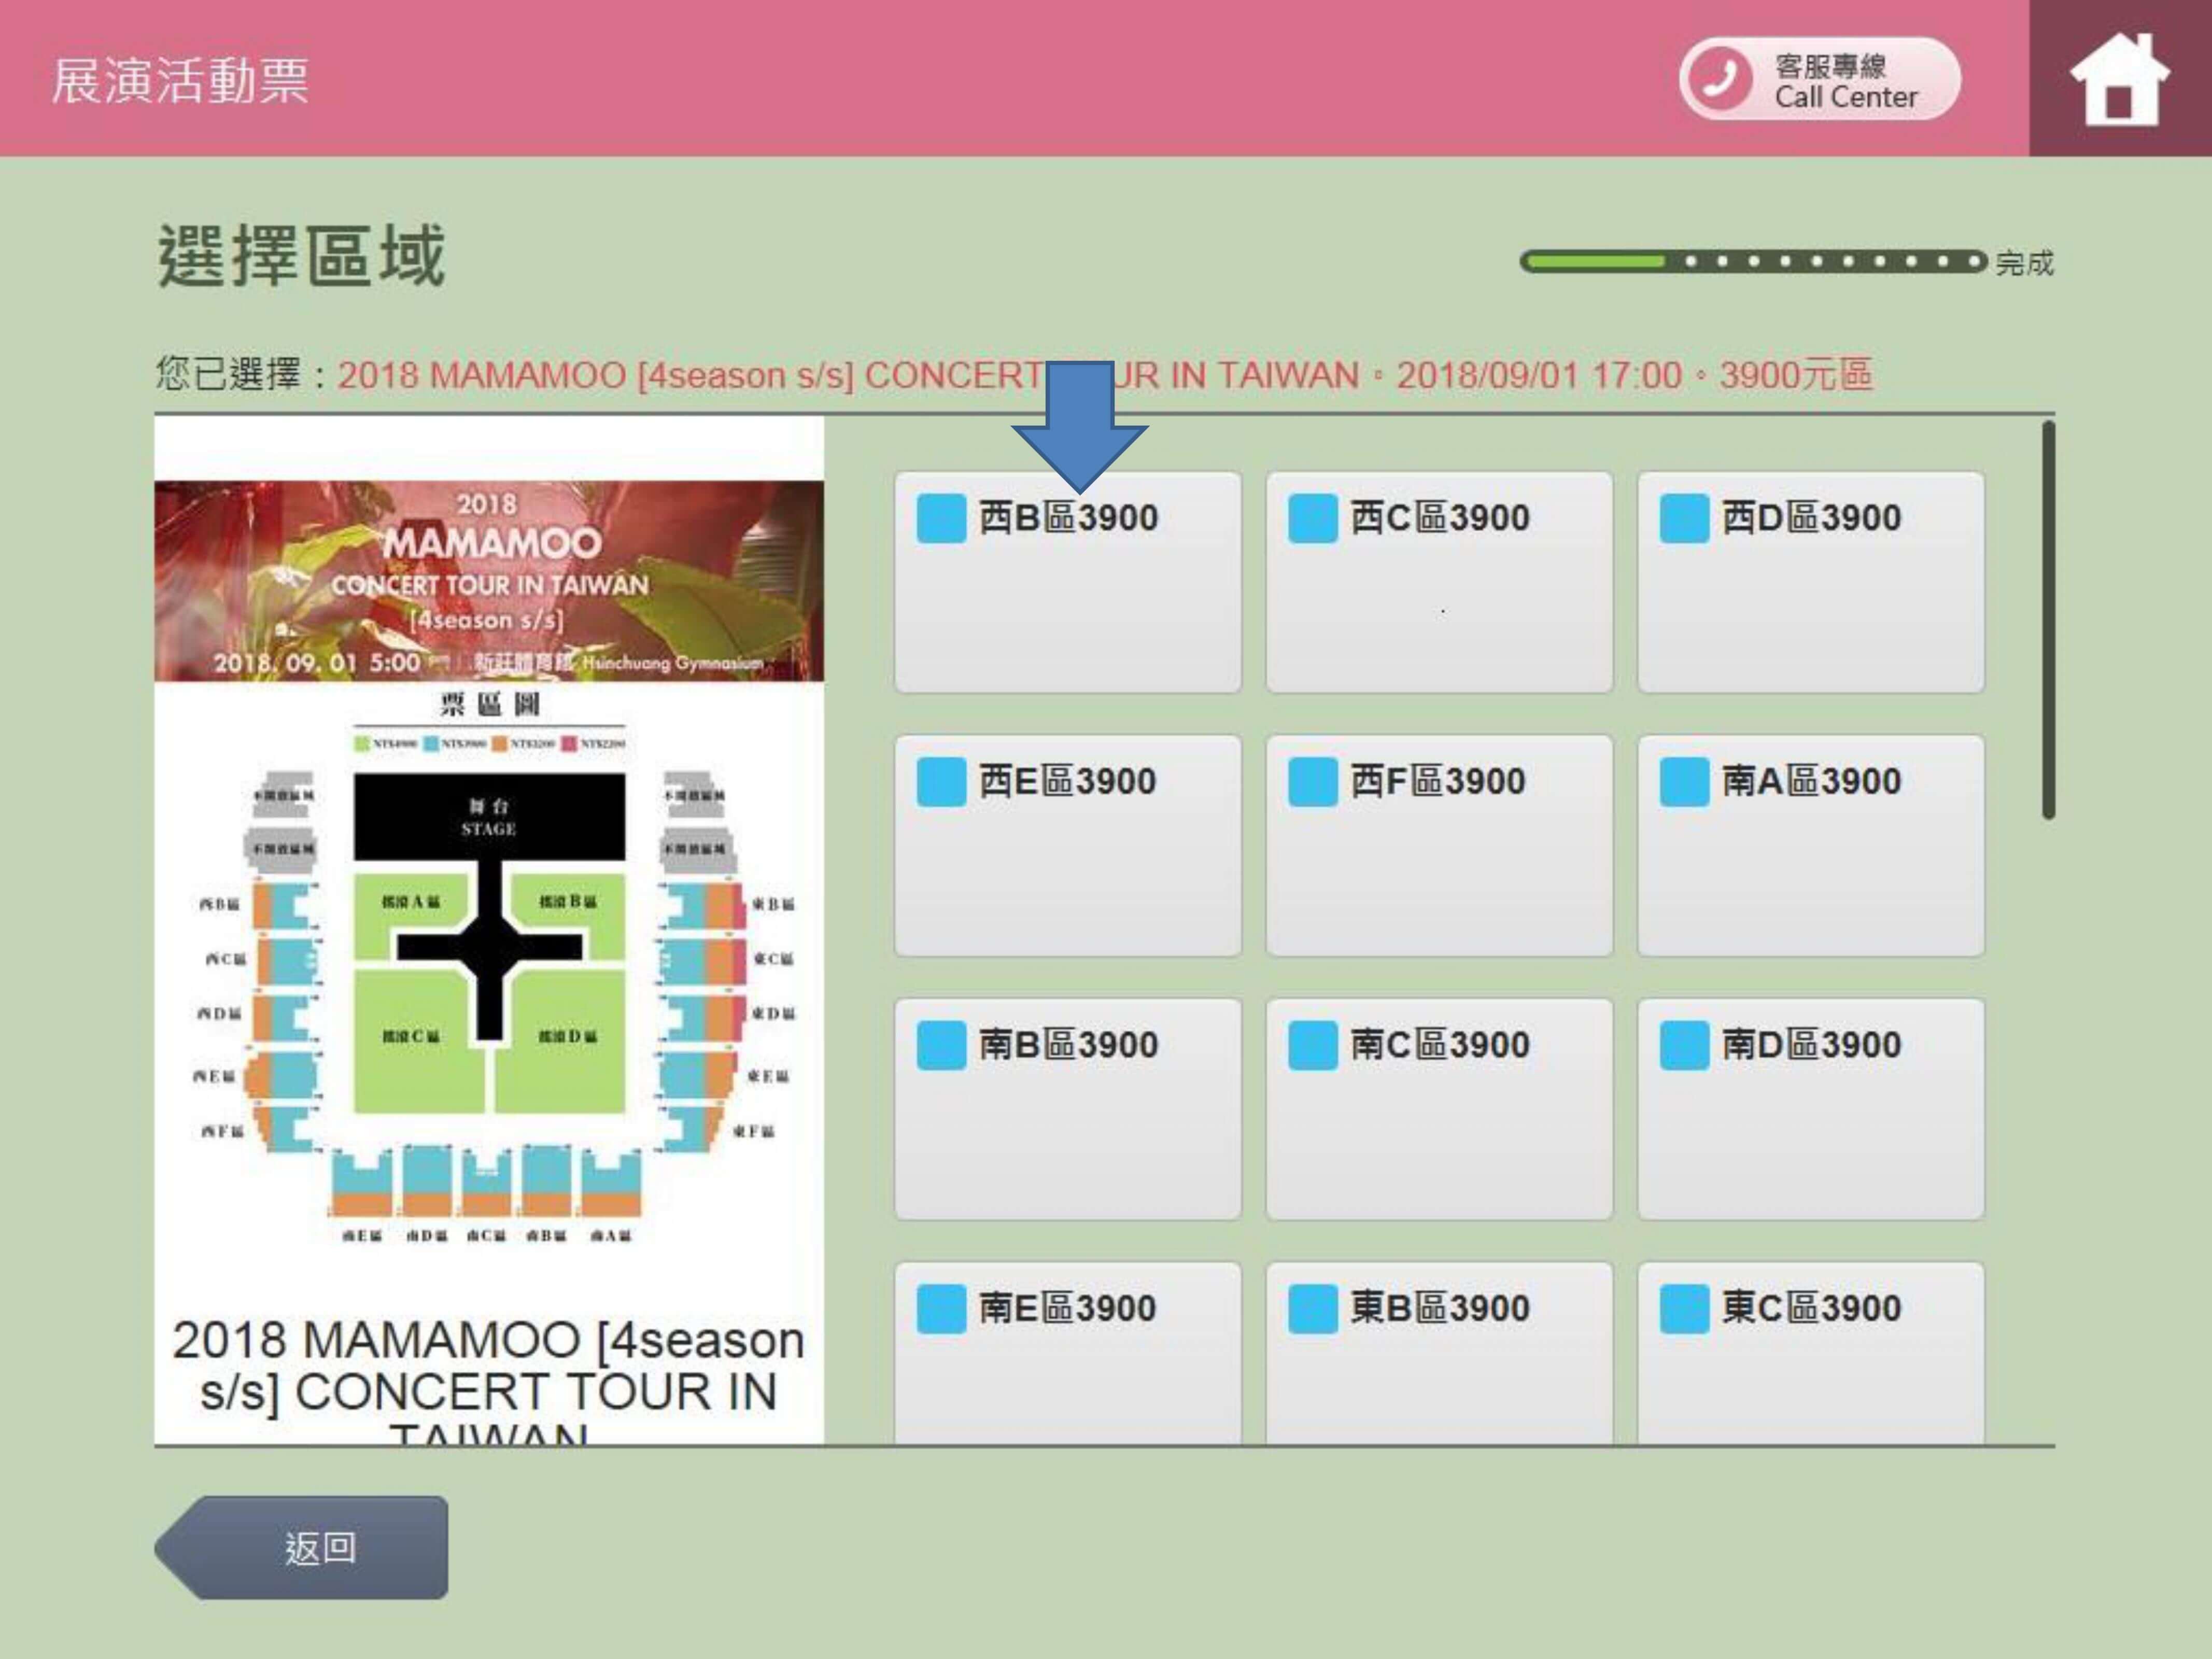Go back with the 返回 button
The height and width of the screenshot is (1659, 2212).
302,1547
